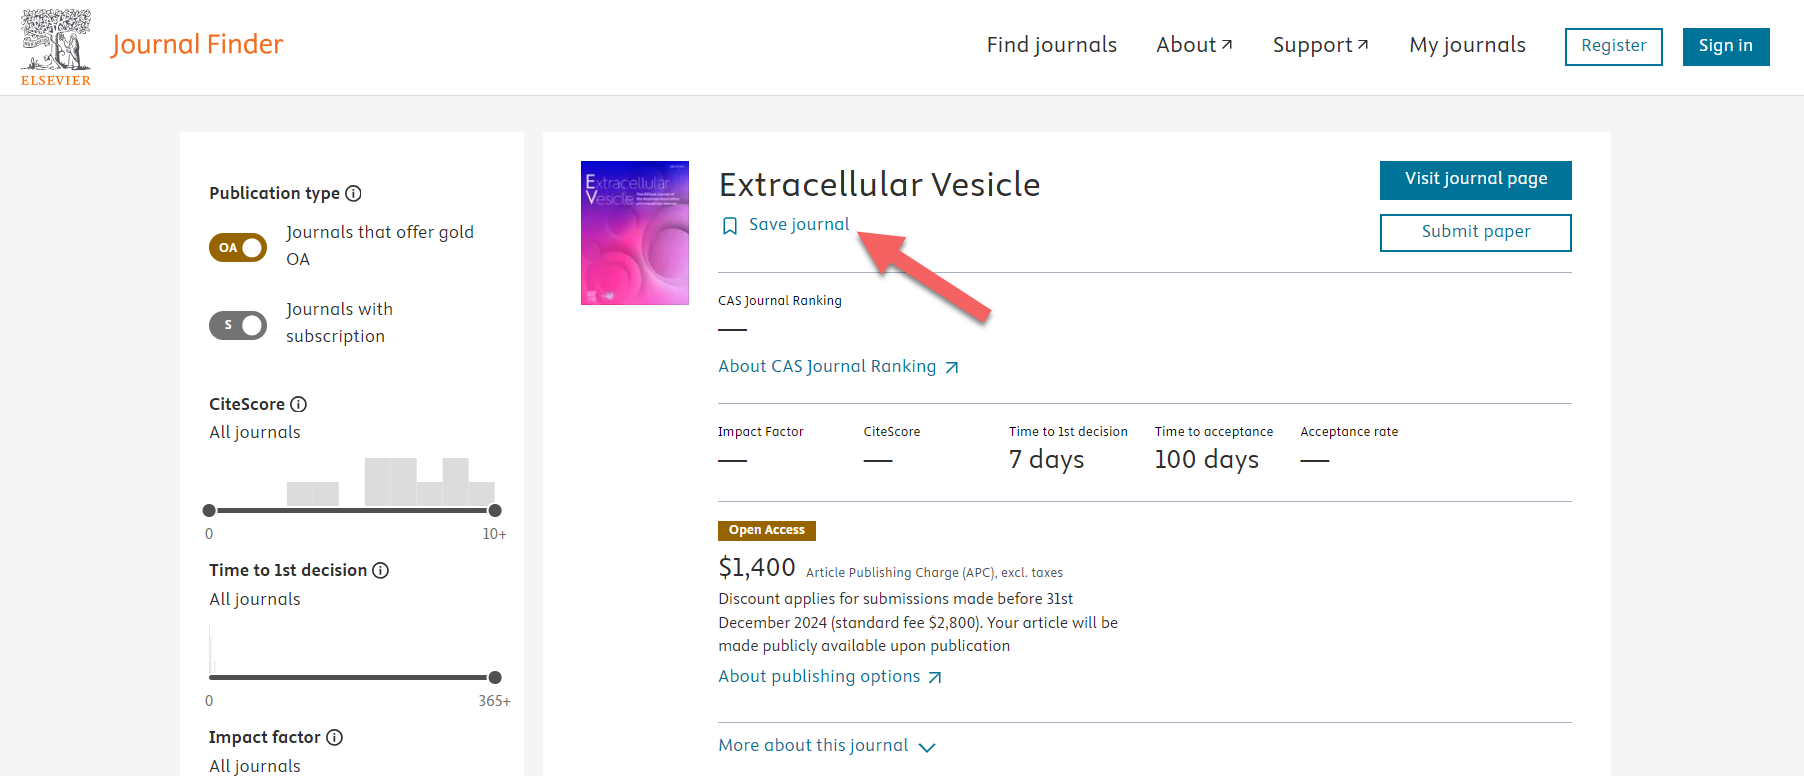Click the Save journal bookmark icon
The image size is (1804, 776).
click(729, 225)
